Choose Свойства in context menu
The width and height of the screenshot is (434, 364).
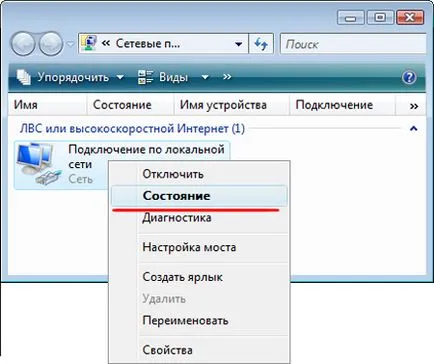pos(199,350)
